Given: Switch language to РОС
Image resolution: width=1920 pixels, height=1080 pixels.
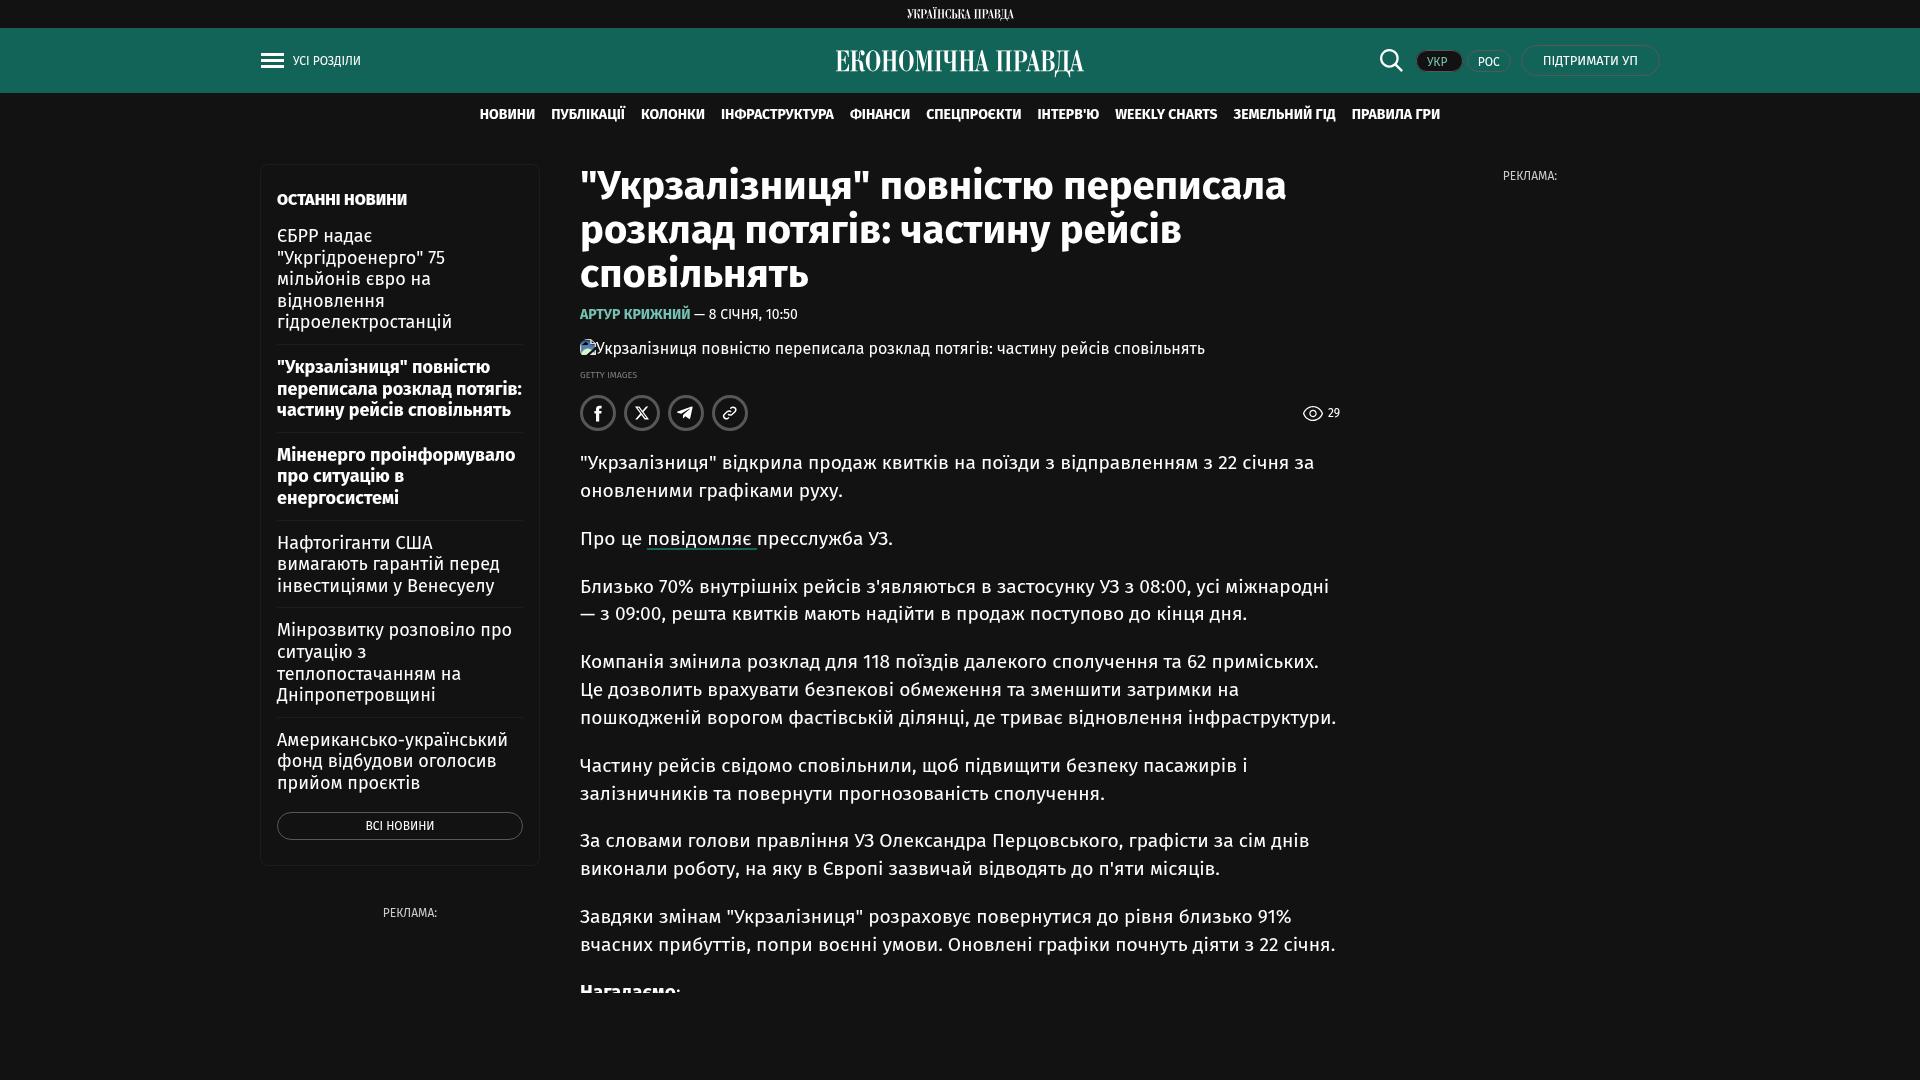Looking at the screenshot, I should point(1488,62).
